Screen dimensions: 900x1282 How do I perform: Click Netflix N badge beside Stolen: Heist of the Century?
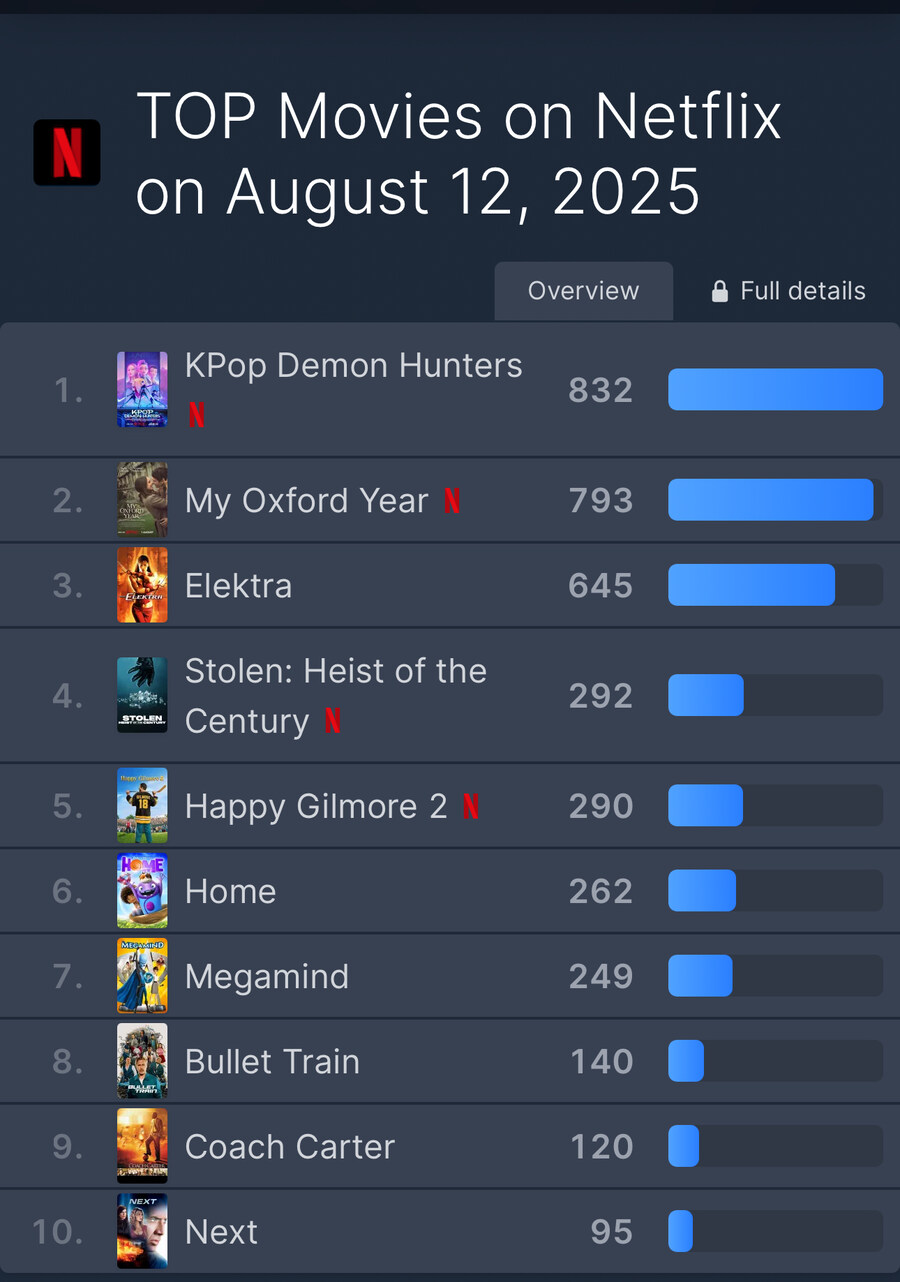(x=333, y=720)
